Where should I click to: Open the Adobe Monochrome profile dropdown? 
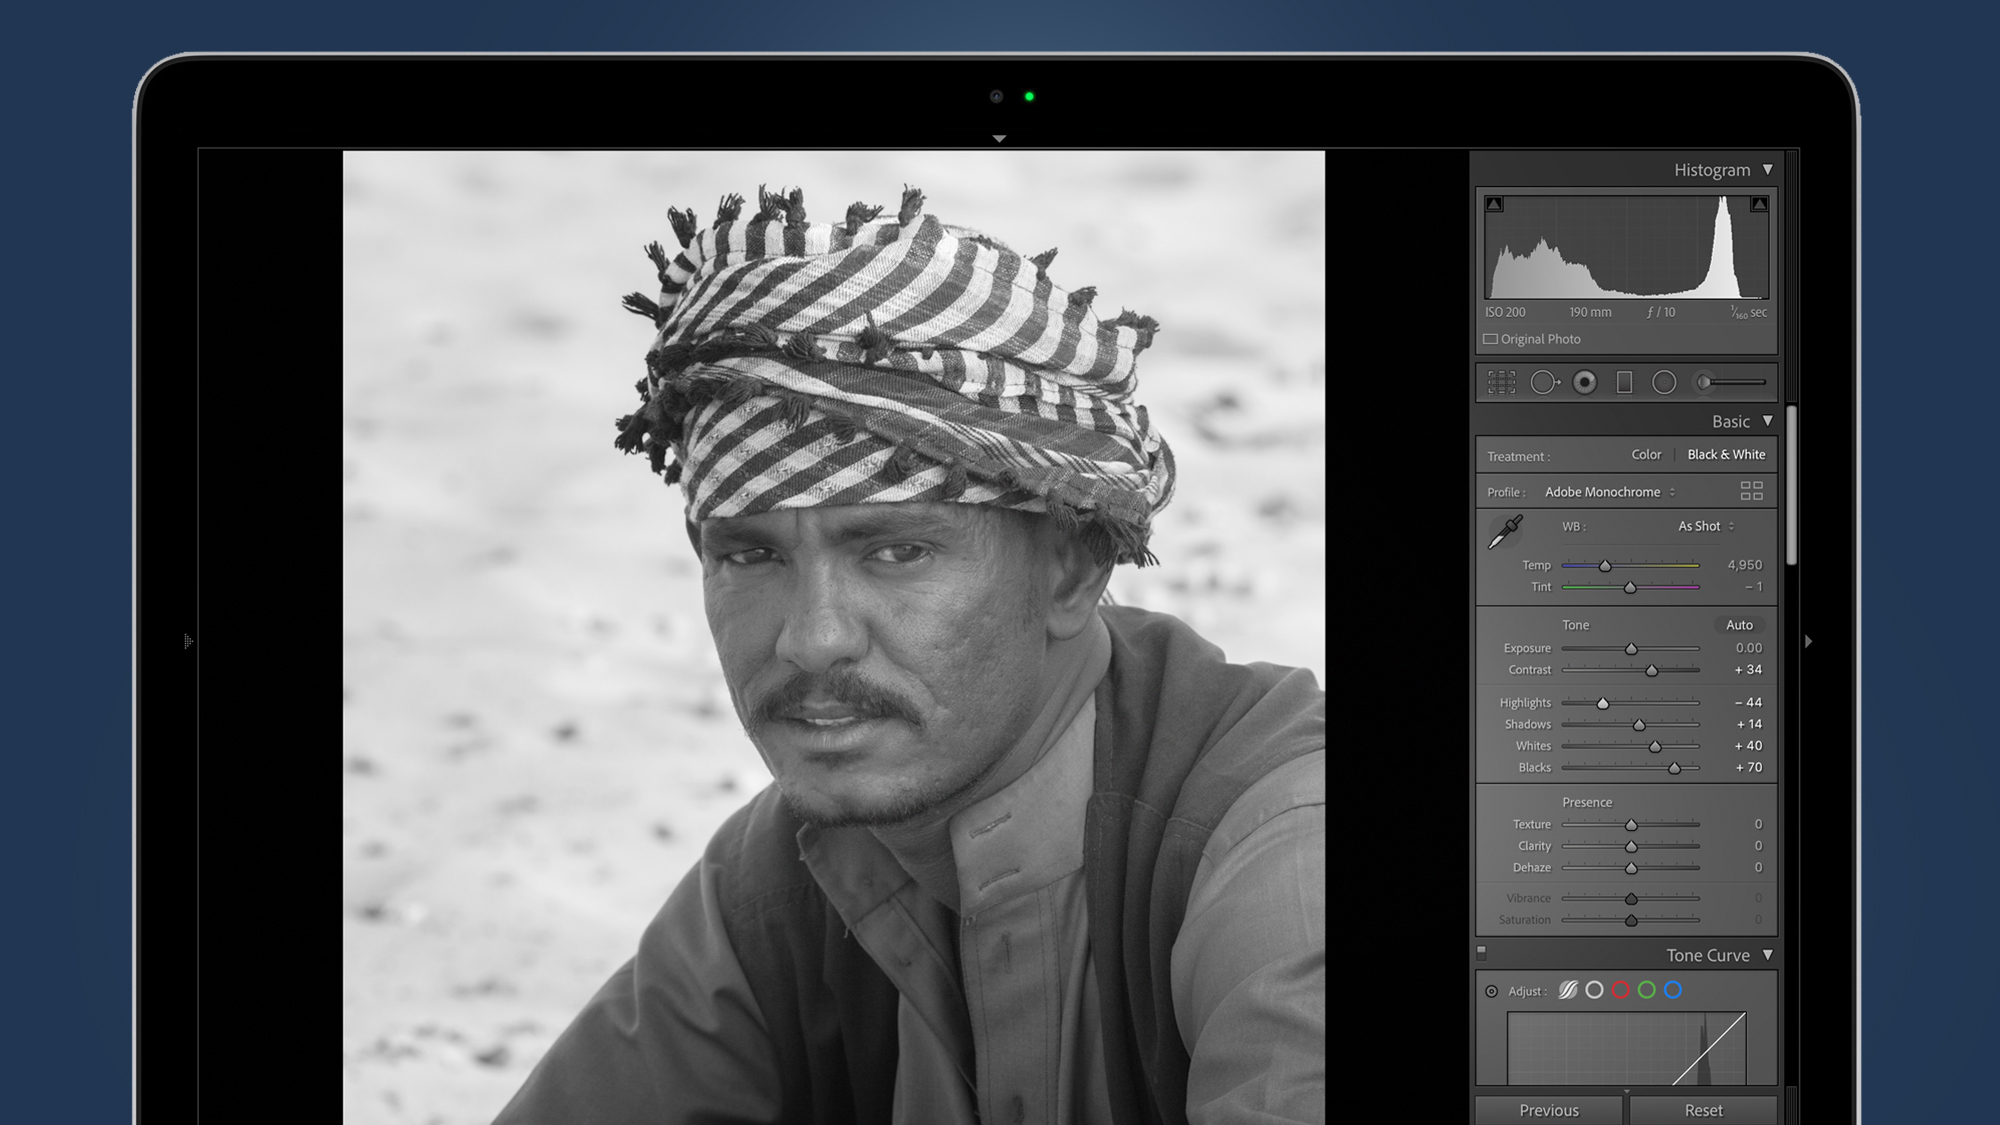[1610, 492]
